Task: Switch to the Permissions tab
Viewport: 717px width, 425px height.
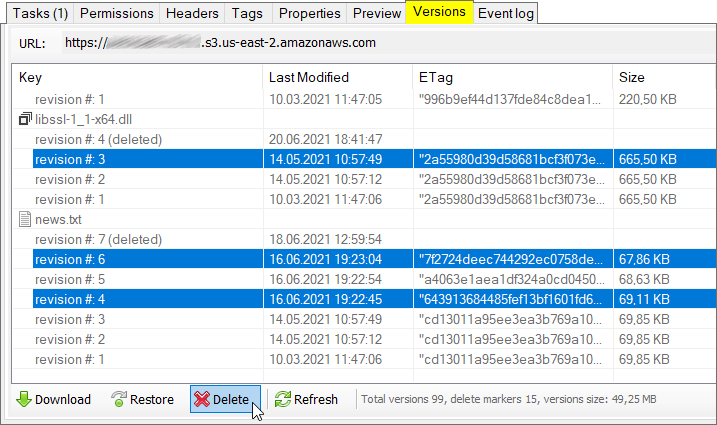Action: 117,13
